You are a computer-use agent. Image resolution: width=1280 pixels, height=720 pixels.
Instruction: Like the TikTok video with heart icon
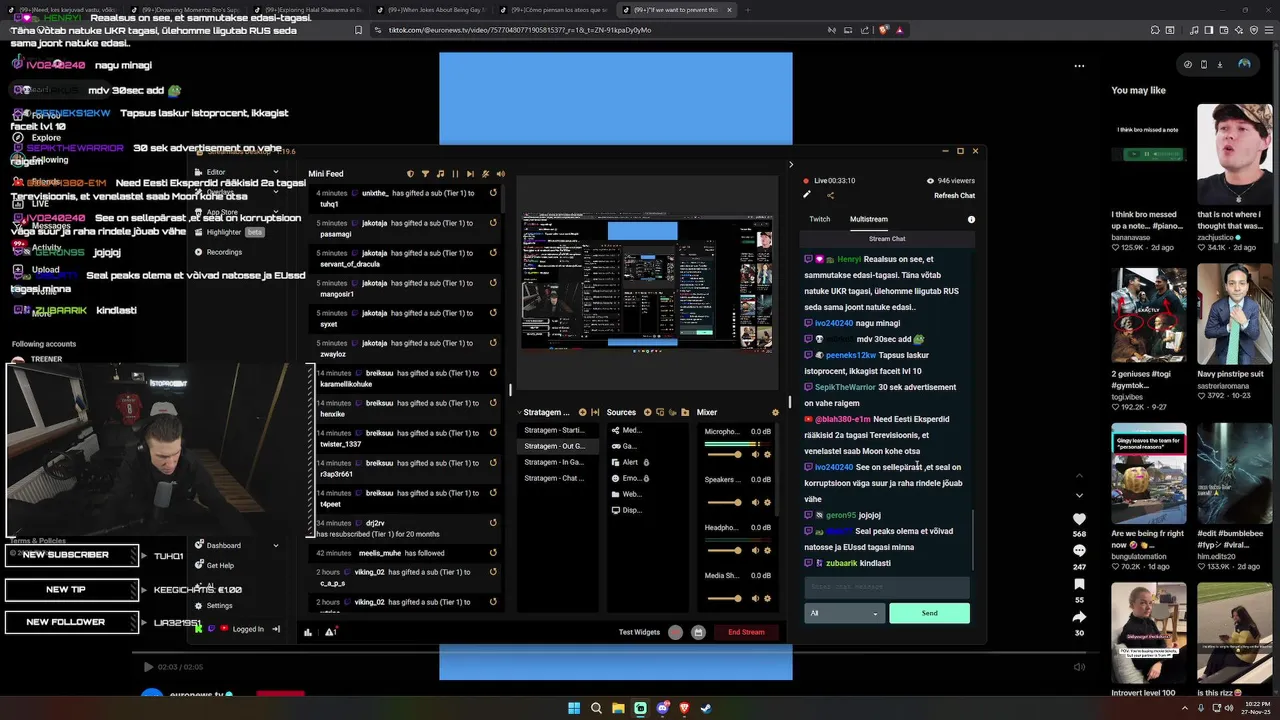click(1079, 519)
